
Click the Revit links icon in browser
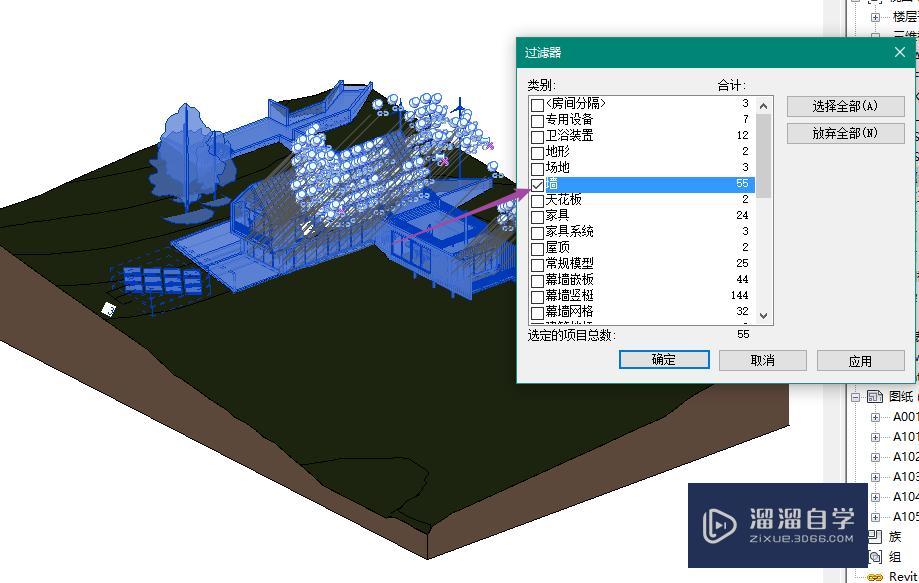click(x=875, y=577)
